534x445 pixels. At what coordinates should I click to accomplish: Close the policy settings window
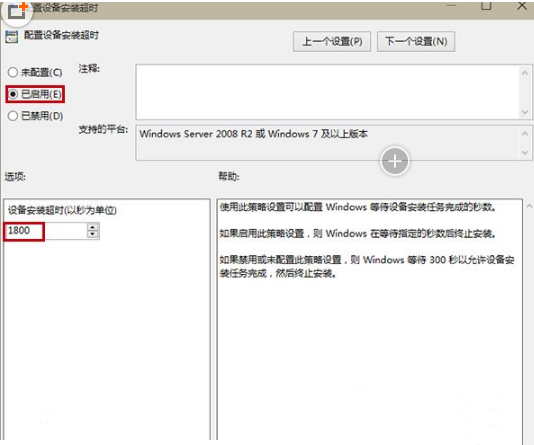click(522, 5)
